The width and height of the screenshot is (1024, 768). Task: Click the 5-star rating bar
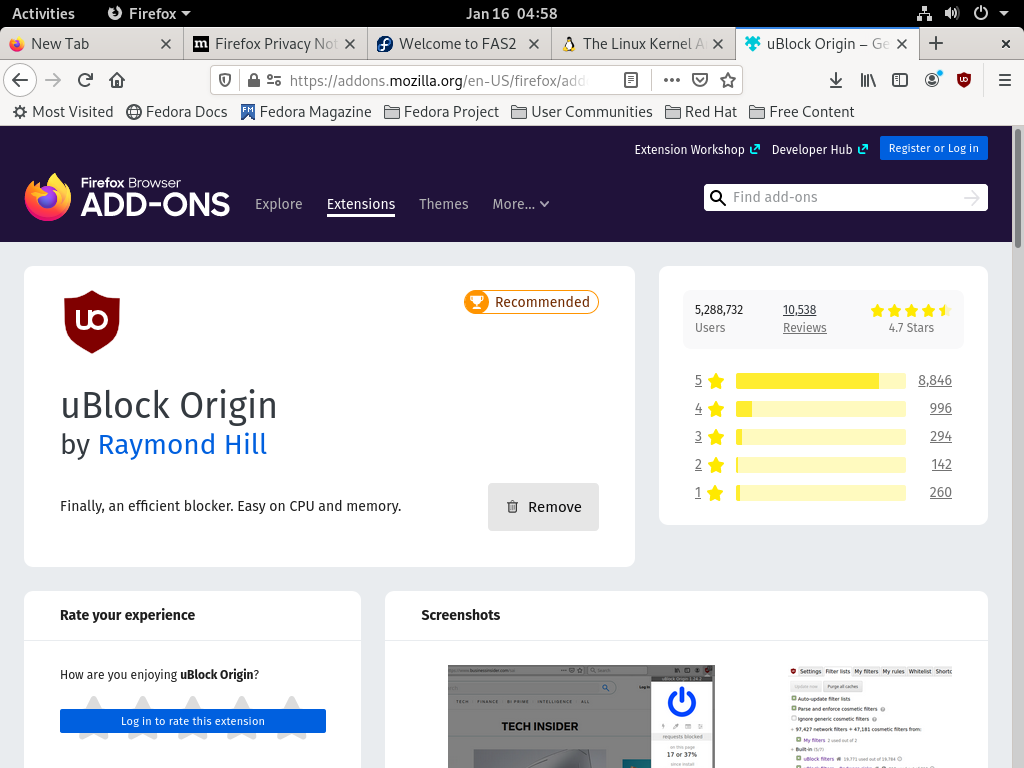pos(820,381)
